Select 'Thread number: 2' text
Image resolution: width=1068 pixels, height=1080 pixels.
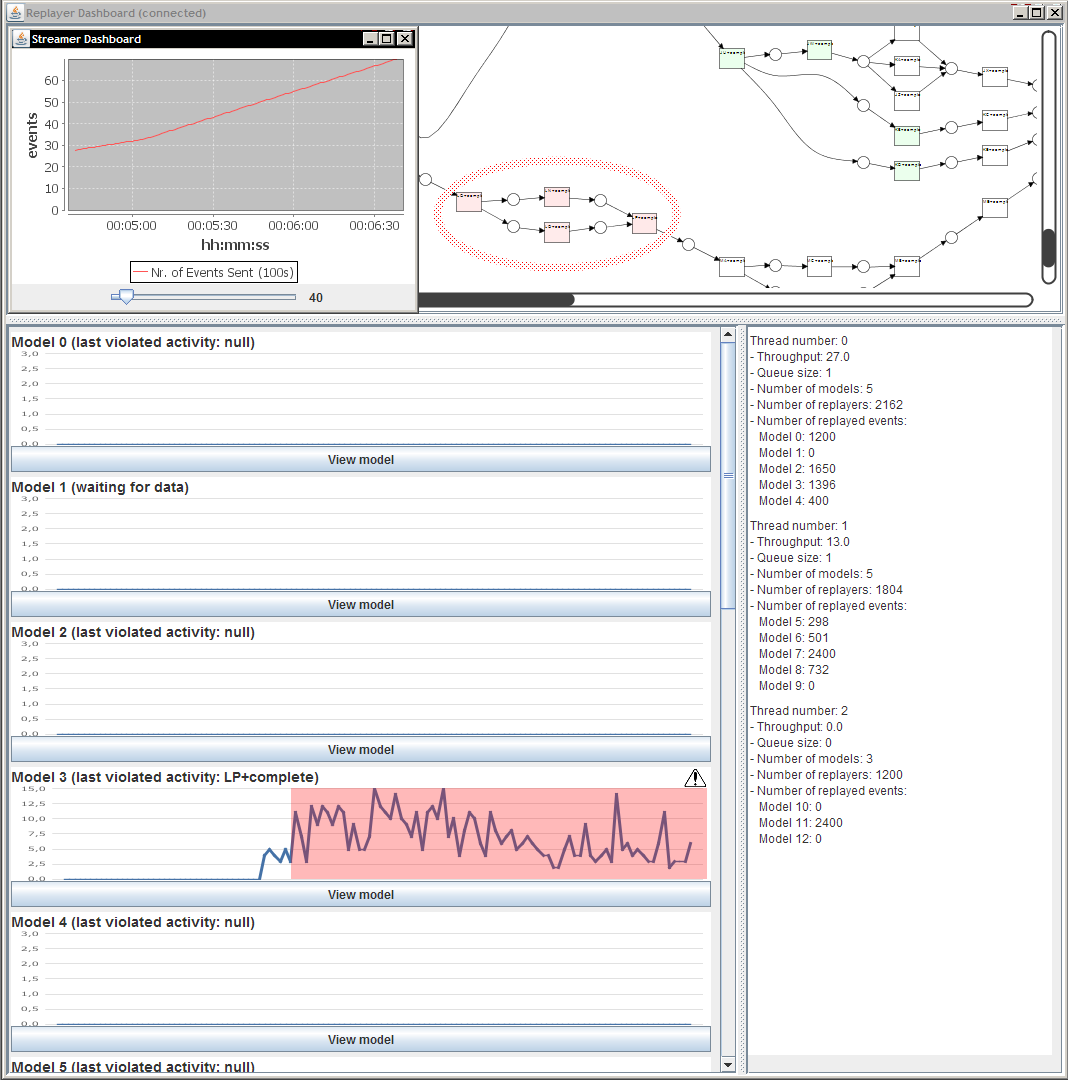(799, 710)
